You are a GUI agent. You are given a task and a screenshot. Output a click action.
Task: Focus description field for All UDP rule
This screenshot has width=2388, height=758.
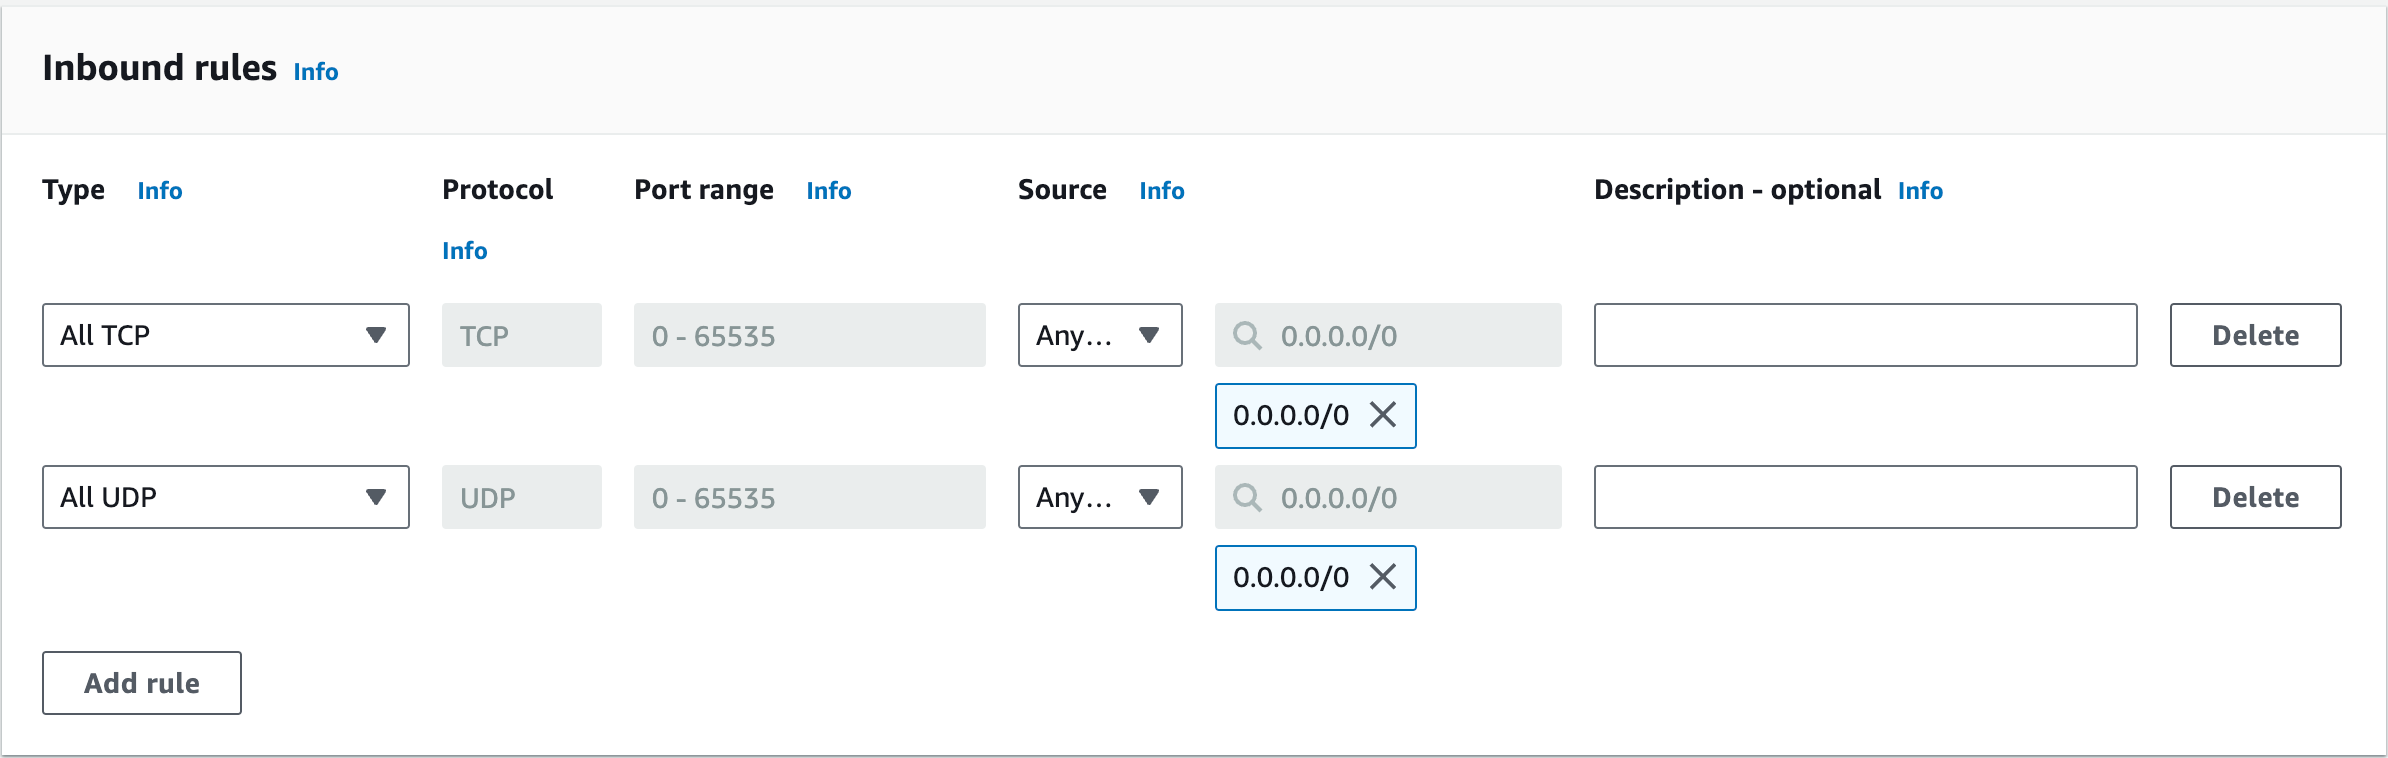click(1865, 497)
